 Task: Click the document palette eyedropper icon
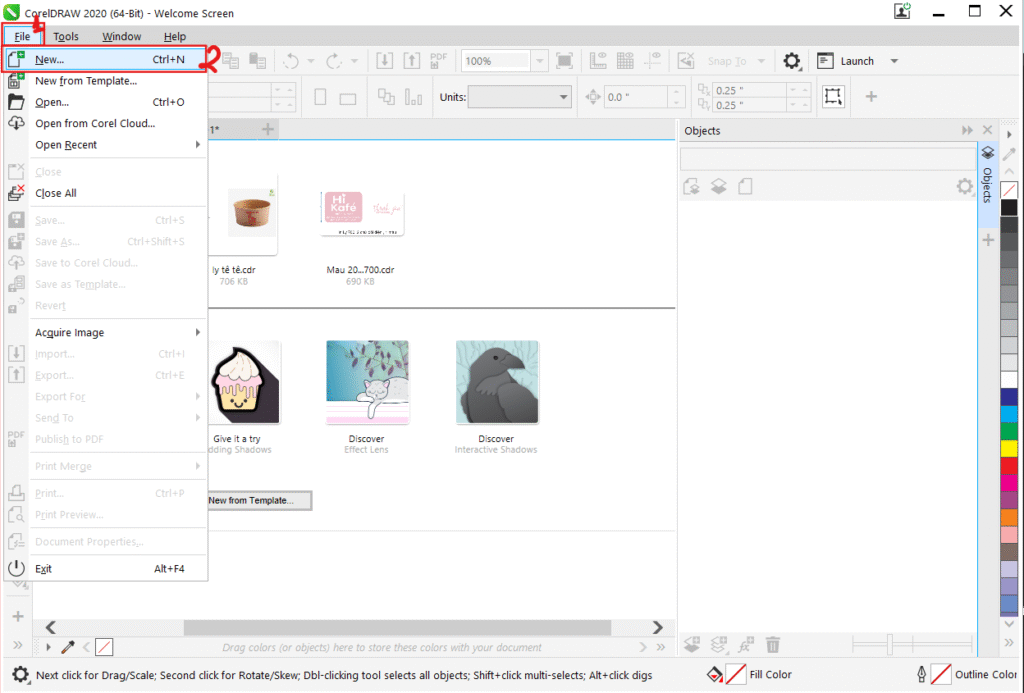[x=67, y=647]
